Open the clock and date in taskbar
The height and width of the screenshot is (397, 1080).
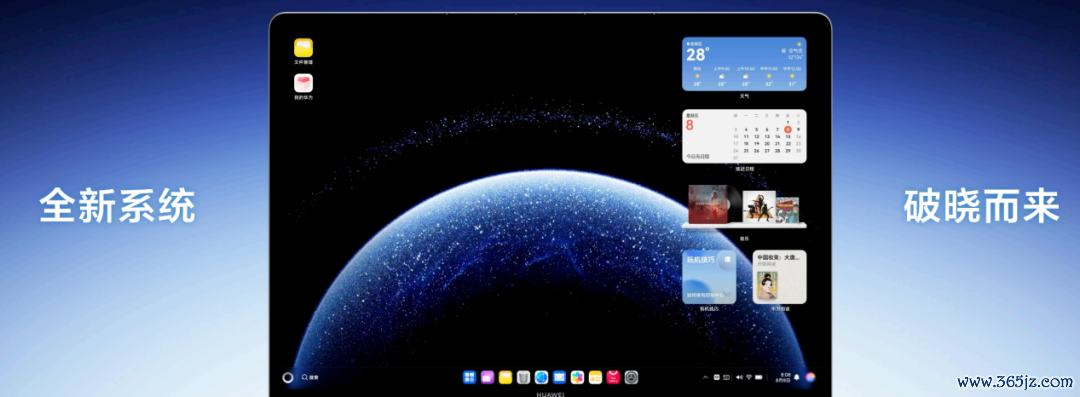[x=783, y=377]
